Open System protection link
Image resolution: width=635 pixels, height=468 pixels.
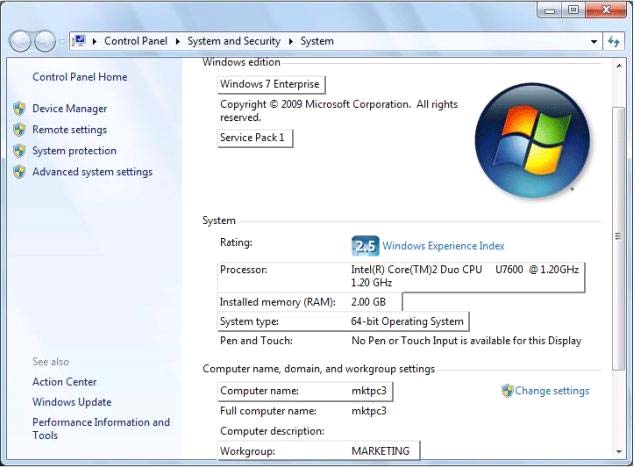(x=75, y=151)
